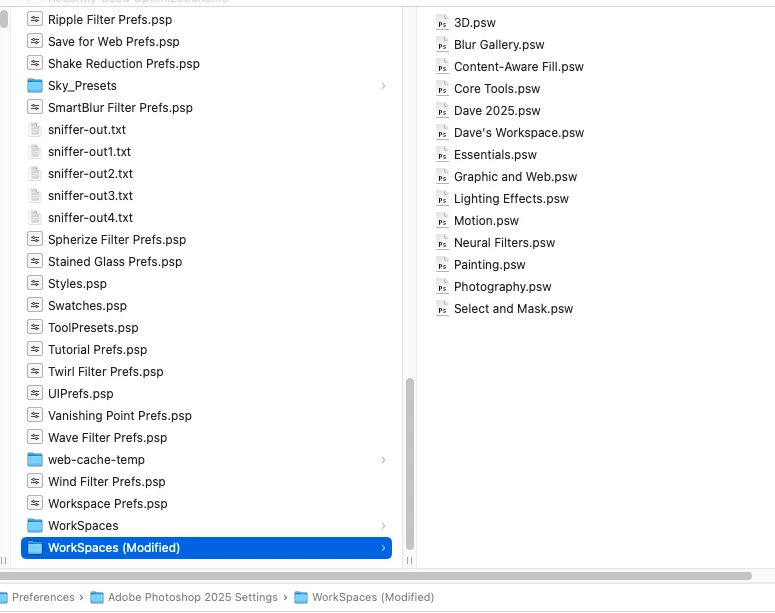Click the ToolPresets.psp file icon
This screenshot has height=613, width=775.
tap(35, 328)
